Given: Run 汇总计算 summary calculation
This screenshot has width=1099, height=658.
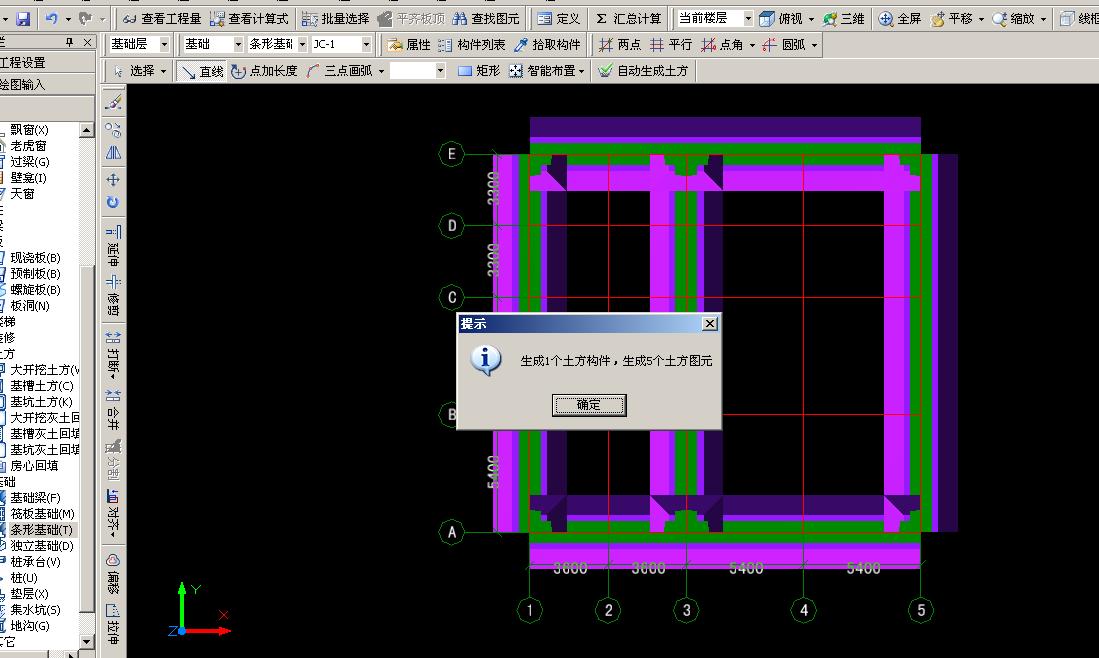Looking at the screenshot, I should (x=628, y=19).
